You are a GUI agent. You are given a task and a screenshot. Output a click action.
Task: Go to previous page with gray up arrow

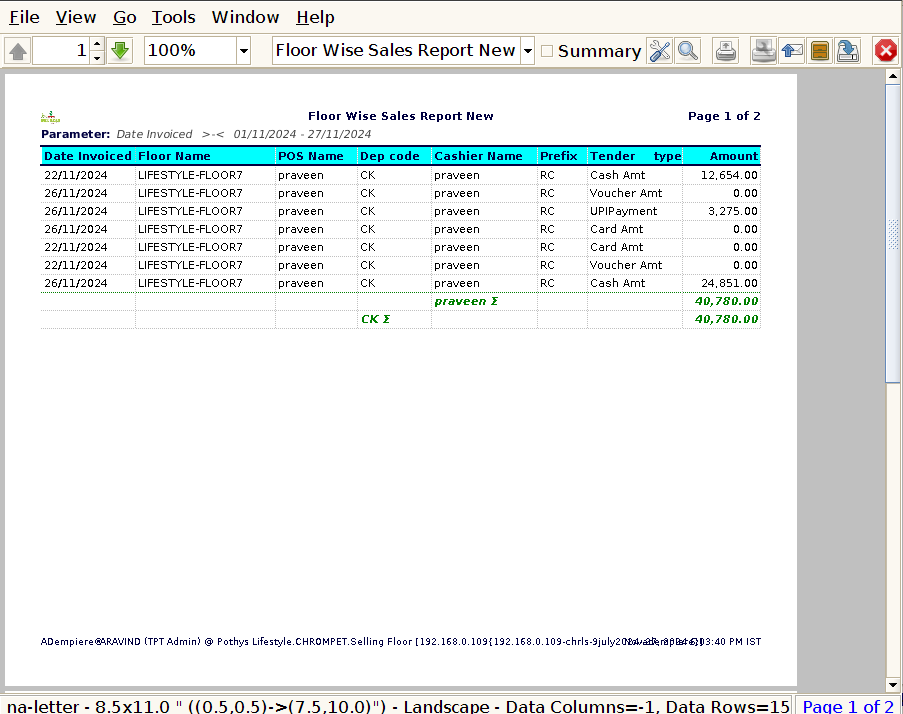18,51
